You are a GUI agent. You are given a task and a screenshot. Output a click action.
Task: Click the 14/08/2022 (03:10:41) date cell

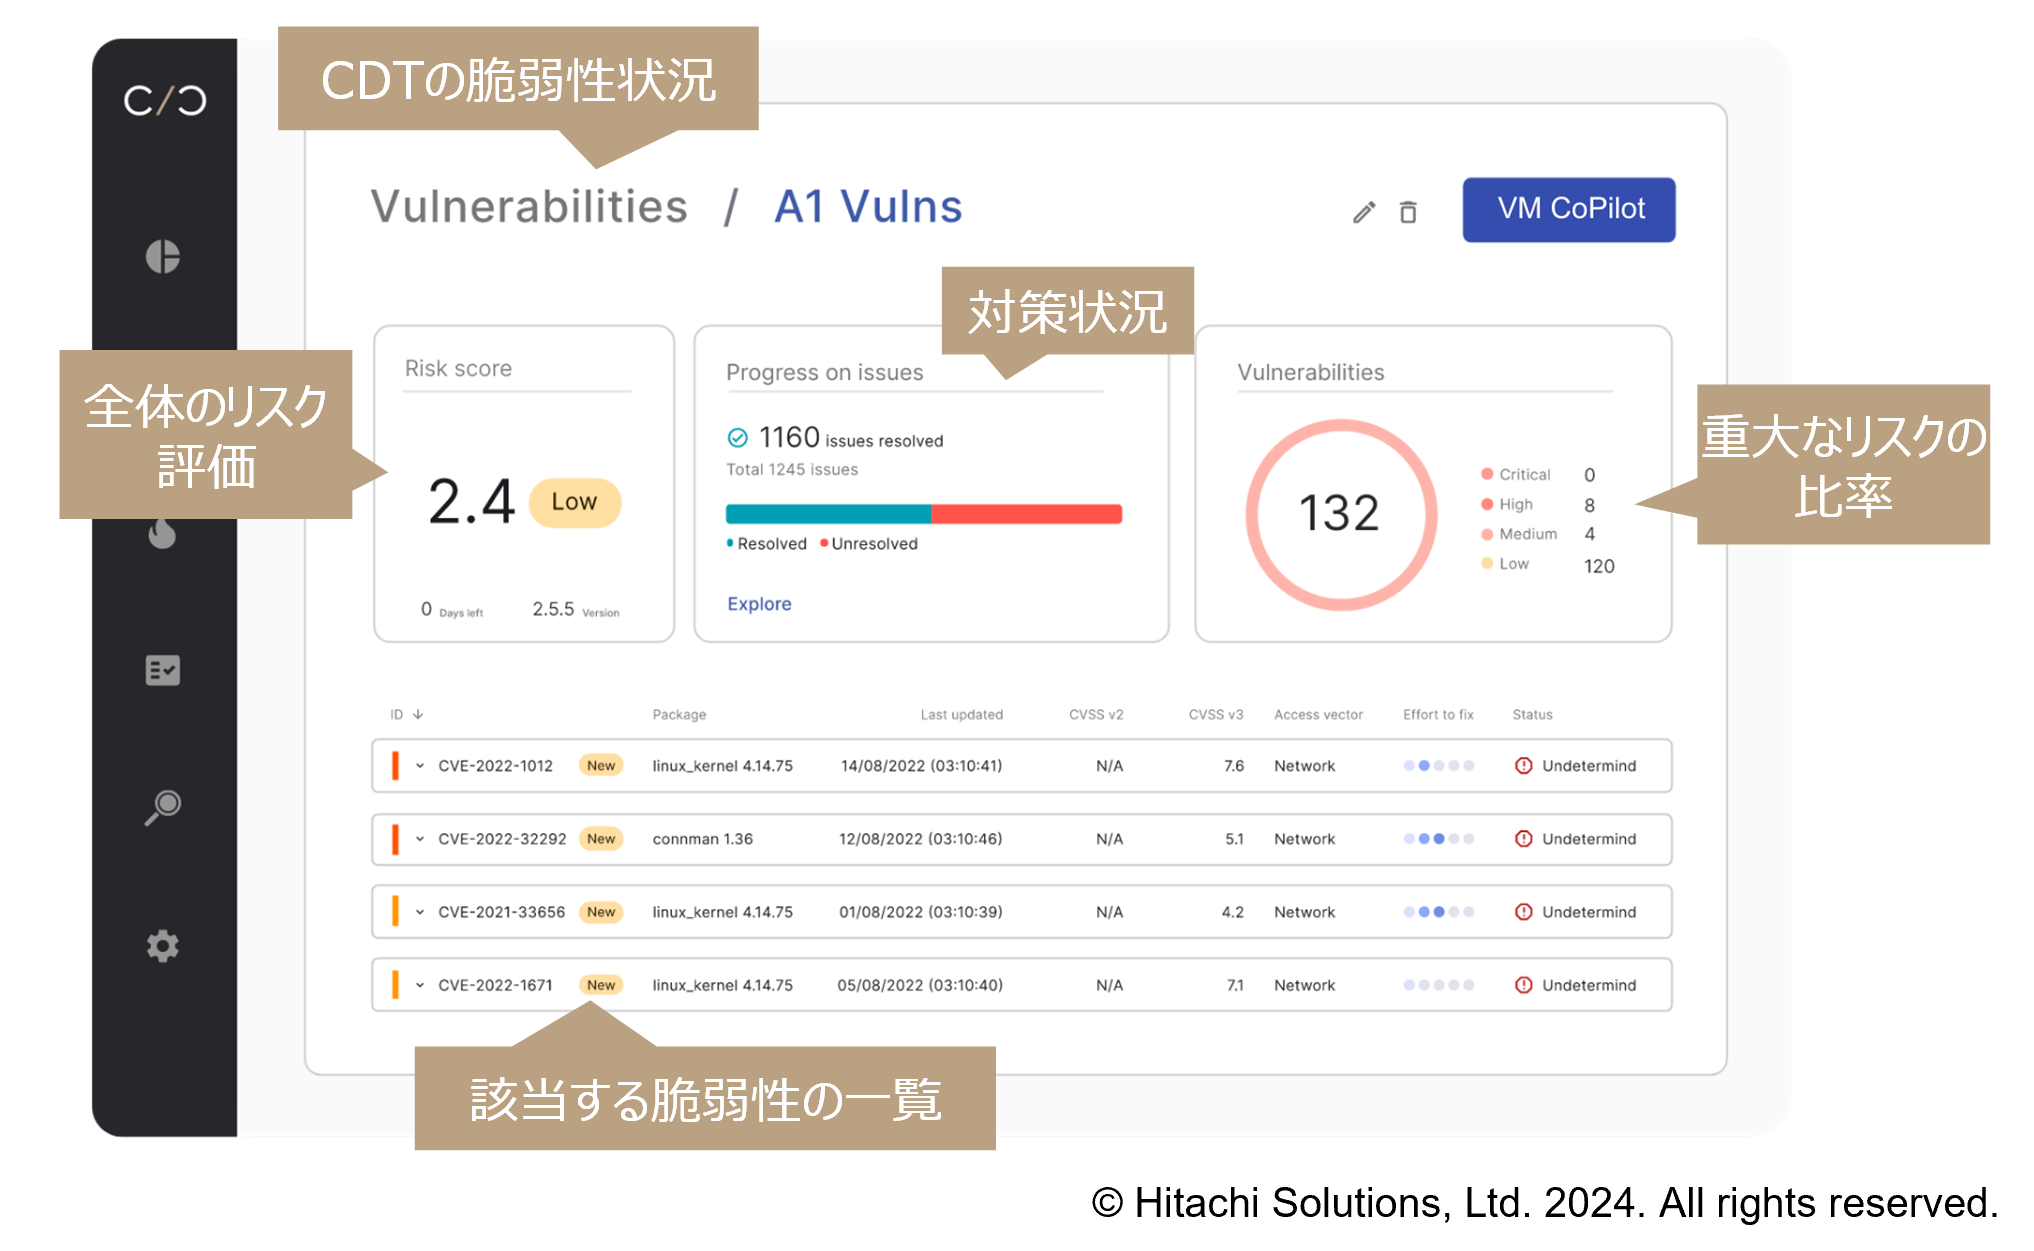(x=921, y=766)
